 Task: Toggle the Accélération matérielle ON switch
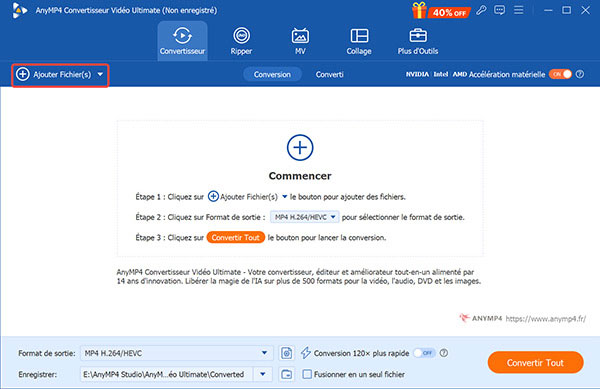coord(560,74)
